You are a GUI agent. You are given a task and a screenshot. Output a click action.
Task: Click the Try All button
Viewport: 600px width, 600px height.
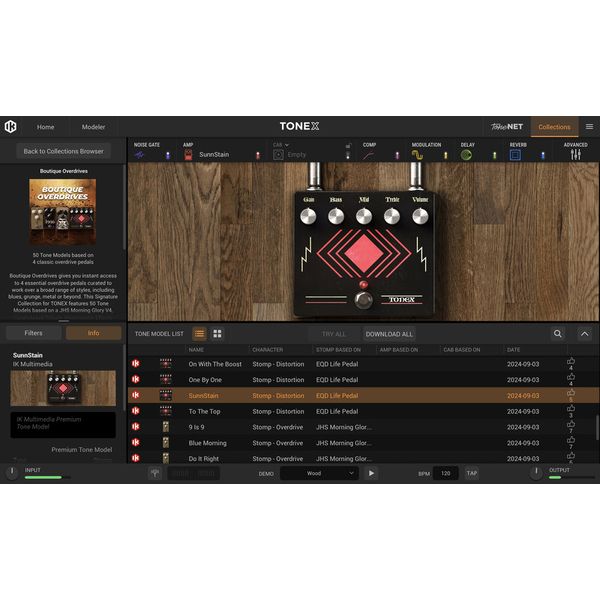(x=334, y=334)
